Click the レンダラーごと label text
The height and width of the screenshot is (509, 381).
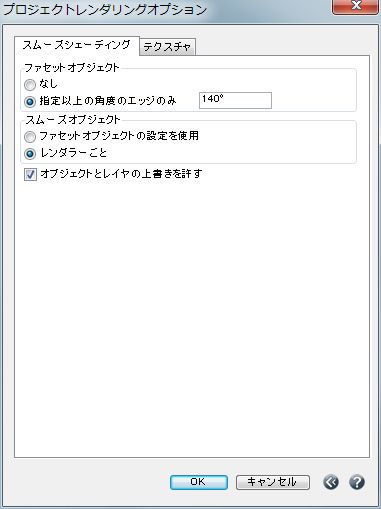(73, 153)
